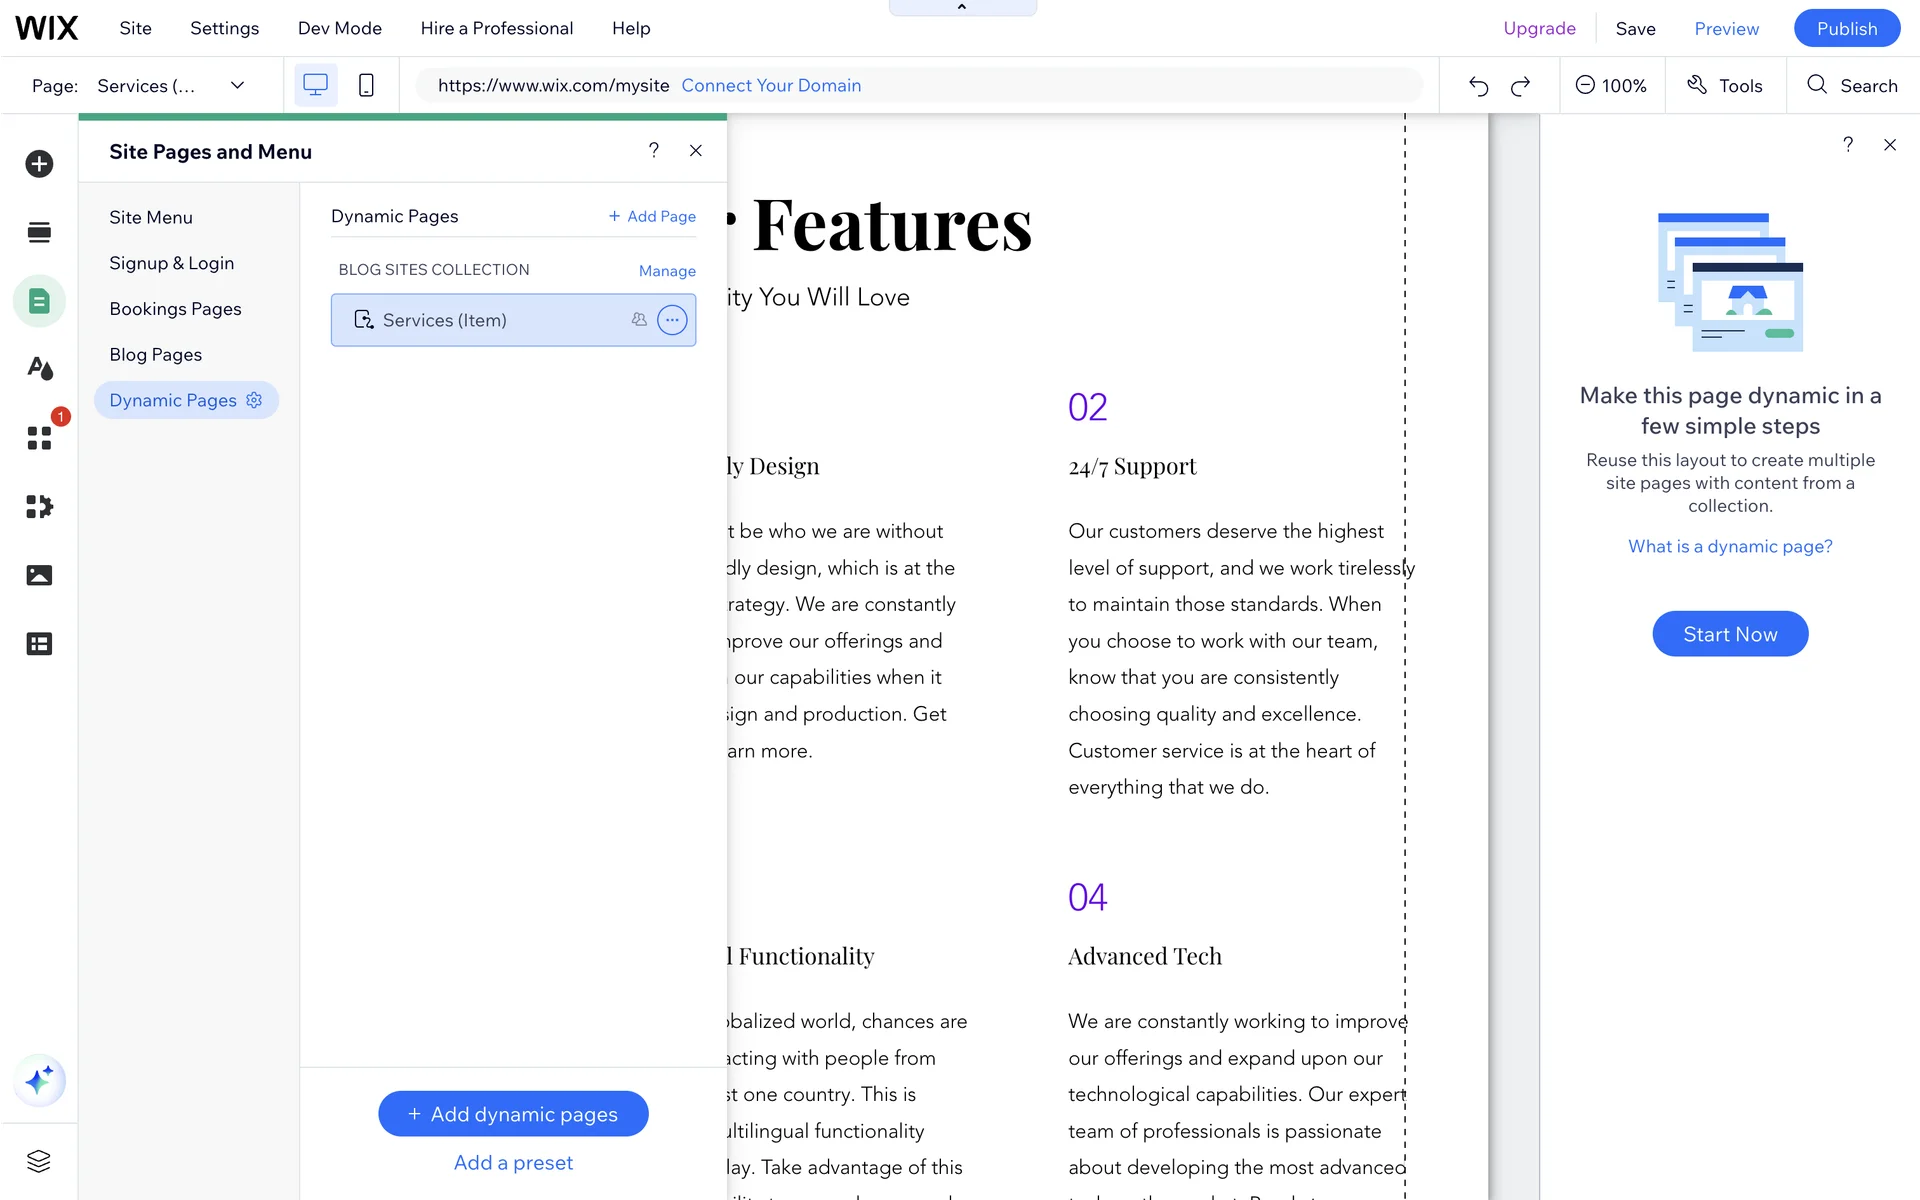The image size is (1920, 1200).
Task: Switch to mobile view
Action: (x=366, y=85)
